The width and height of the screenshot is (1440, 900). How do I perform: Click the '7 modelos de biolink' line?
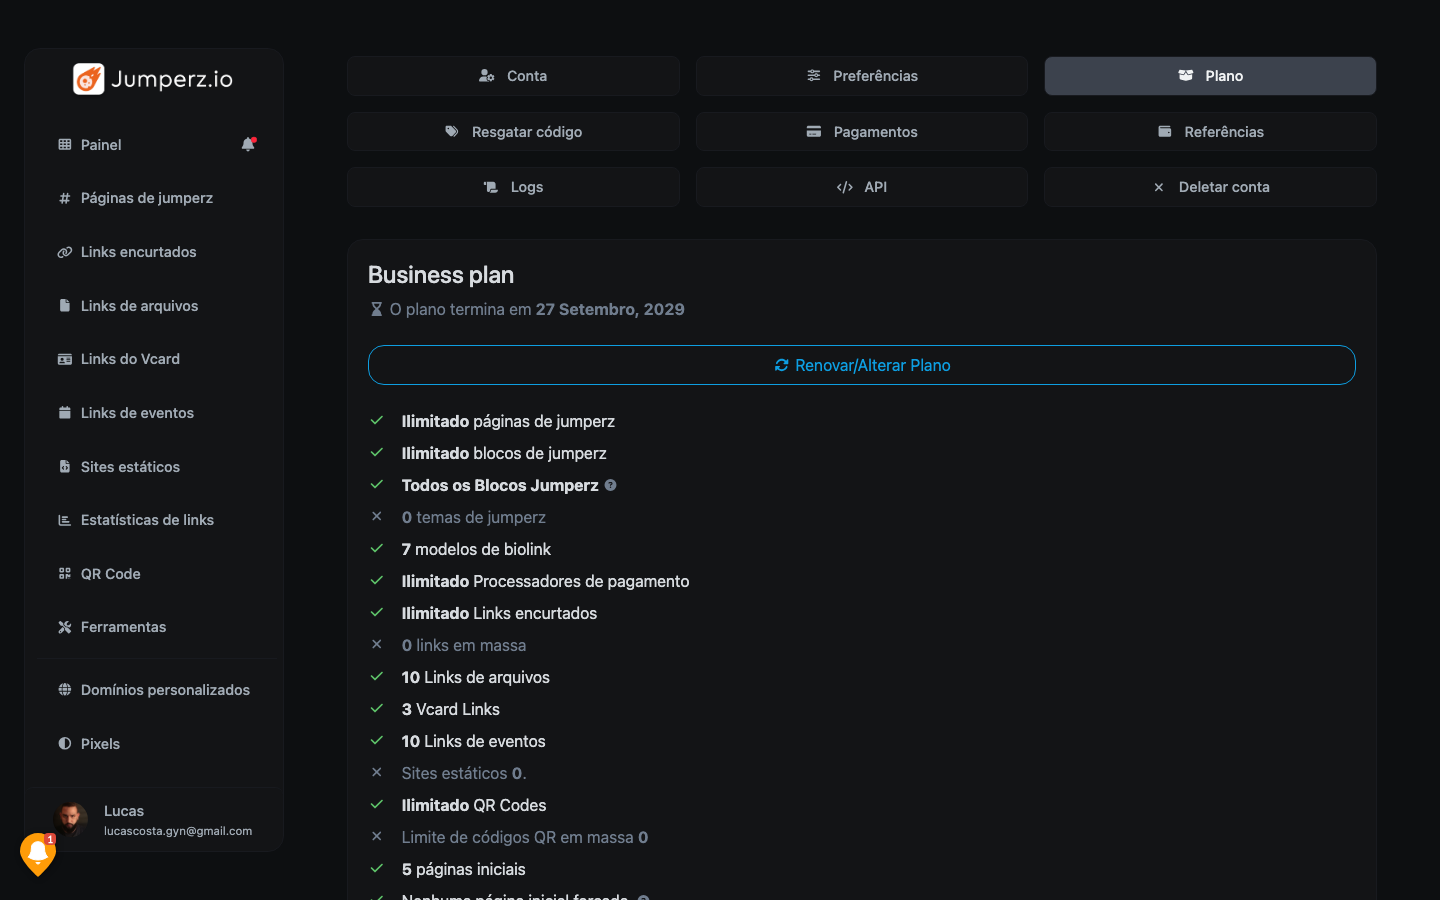pyautogui.click(x=476, y=549)
